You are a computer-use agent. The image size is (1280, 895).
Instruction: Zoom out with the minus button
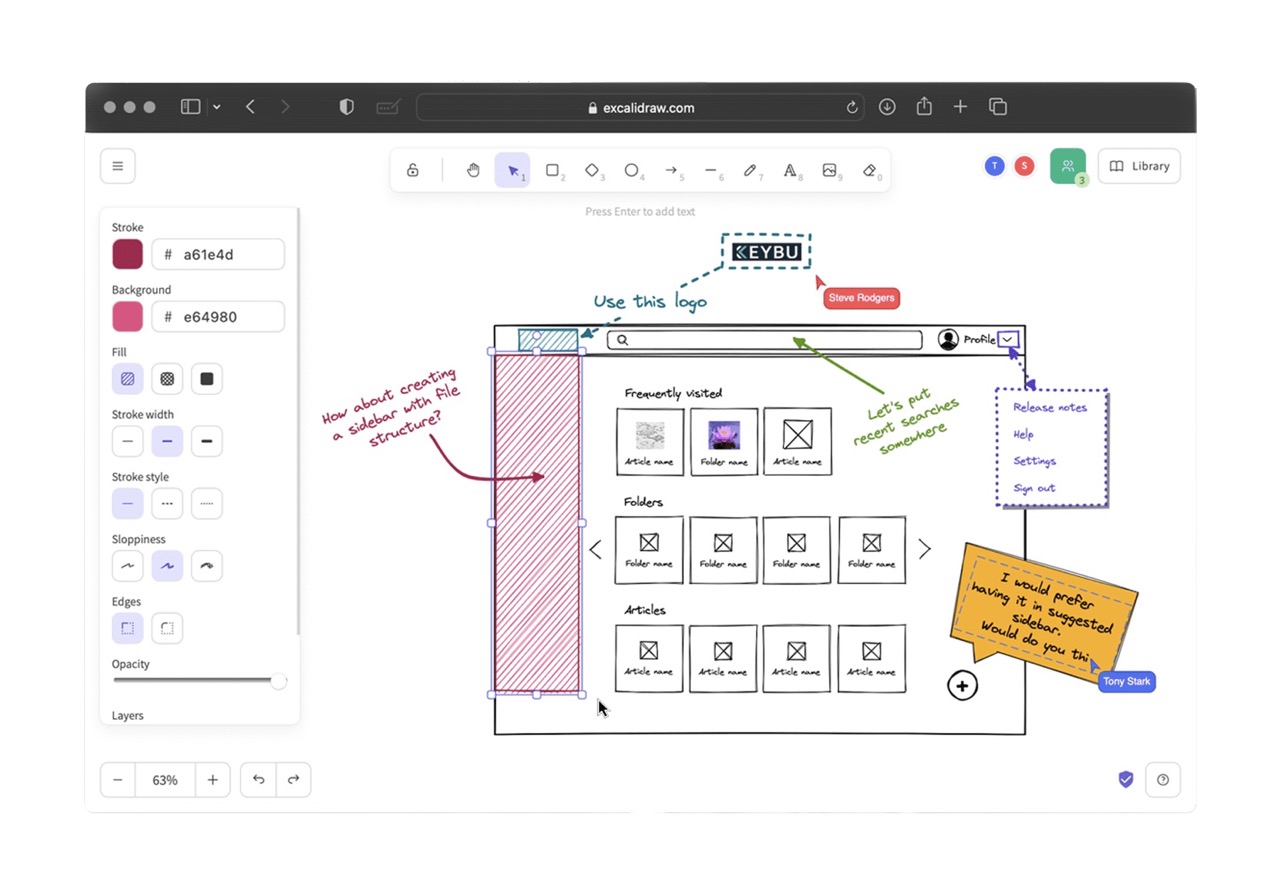tap(118, 780)
